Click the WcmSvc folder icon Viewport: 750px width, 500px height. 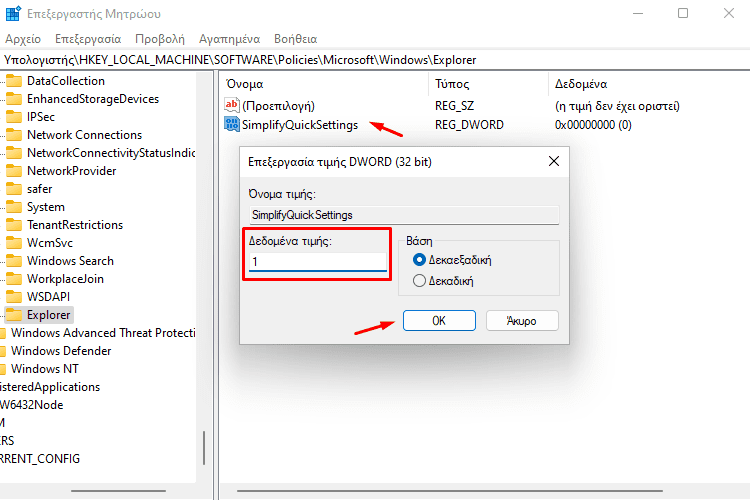(x=14, y=243)
